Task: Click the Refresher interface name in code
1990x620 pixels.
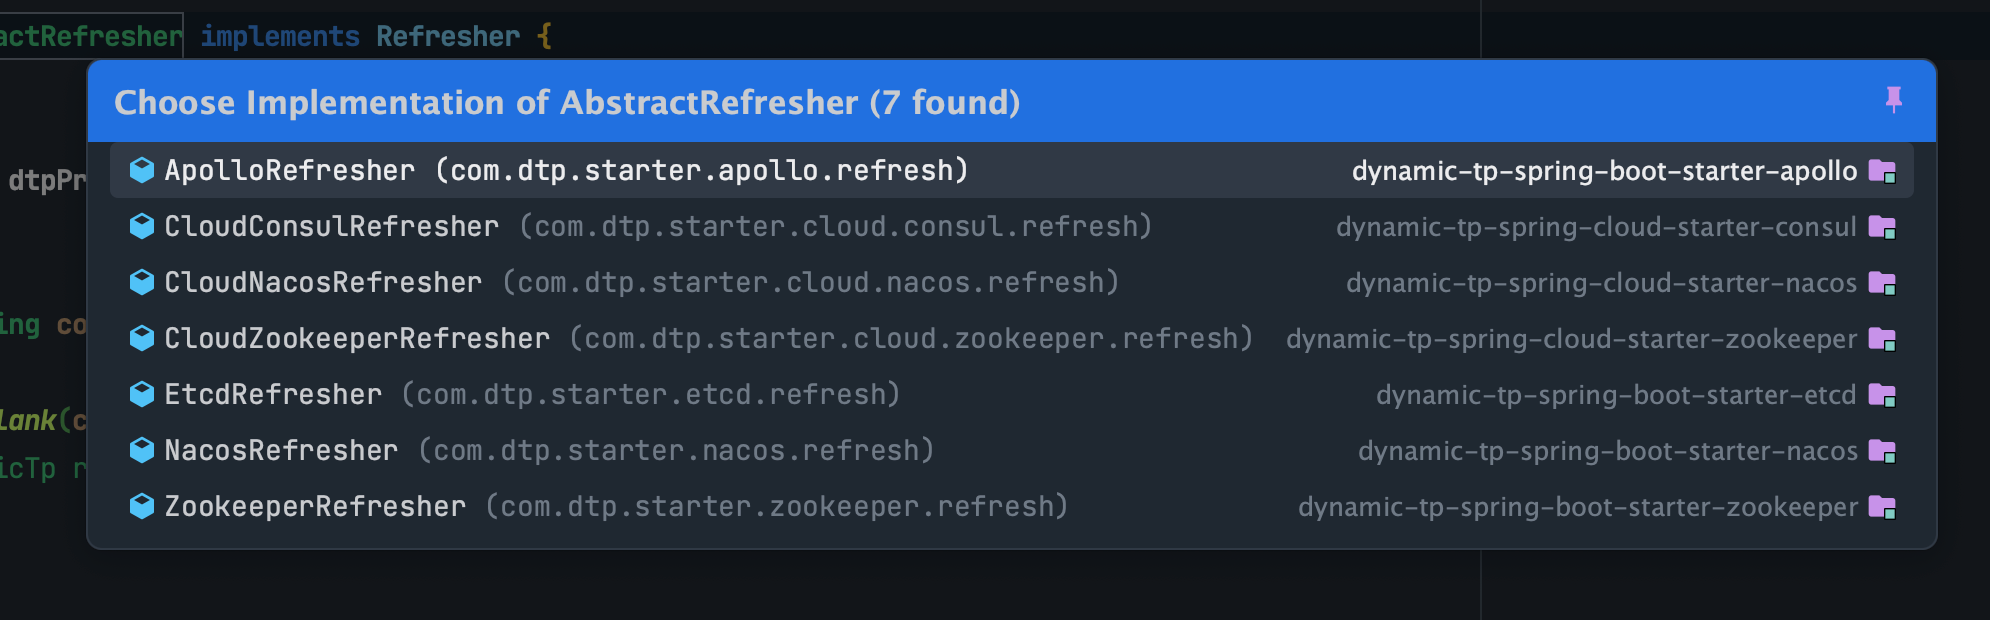Action: (x=448, y=36)
